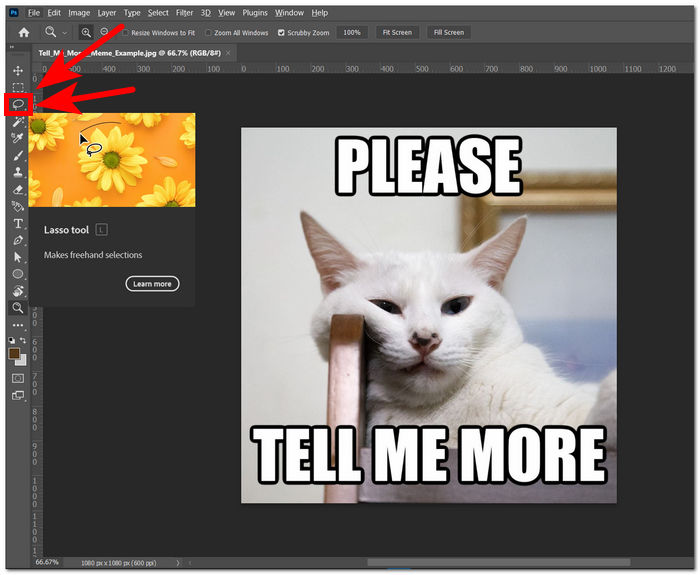Open the Plugins menu
This screenshot has height=575, width=700.
(x=255, y=13)
